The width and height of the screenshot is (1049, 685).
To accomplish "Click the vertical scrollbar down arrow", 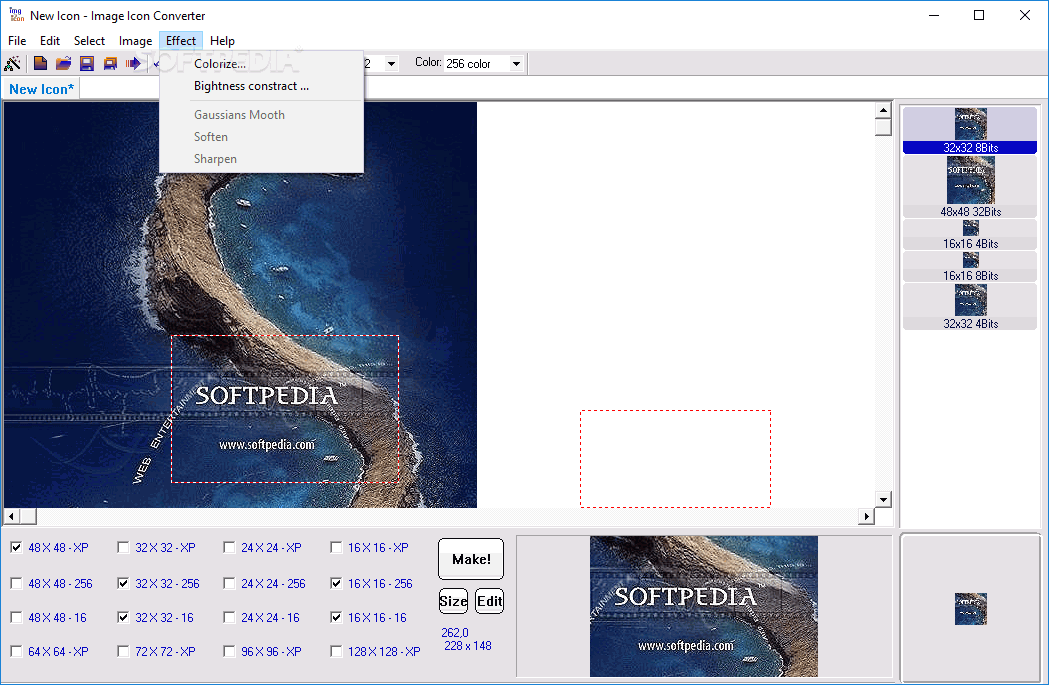I will pyautogui.click(x=883, y=500).
